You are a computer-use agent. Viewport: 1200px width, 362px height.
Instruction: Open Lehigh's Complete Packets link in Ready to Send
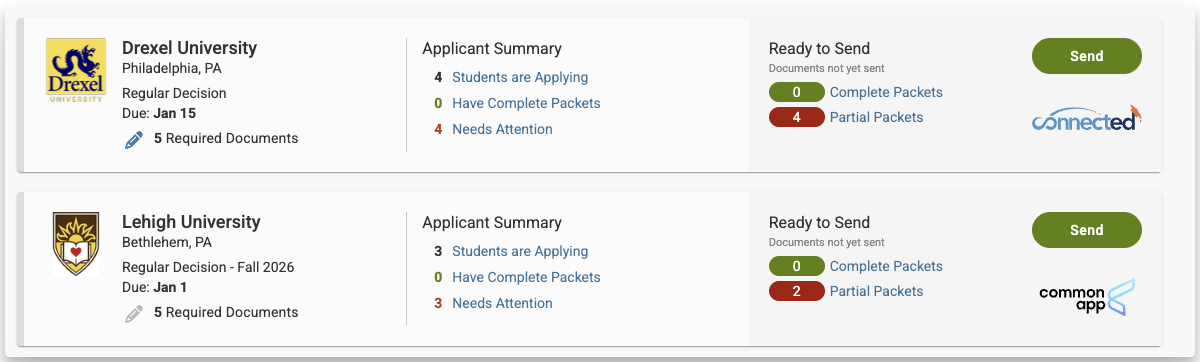point(886,266)
